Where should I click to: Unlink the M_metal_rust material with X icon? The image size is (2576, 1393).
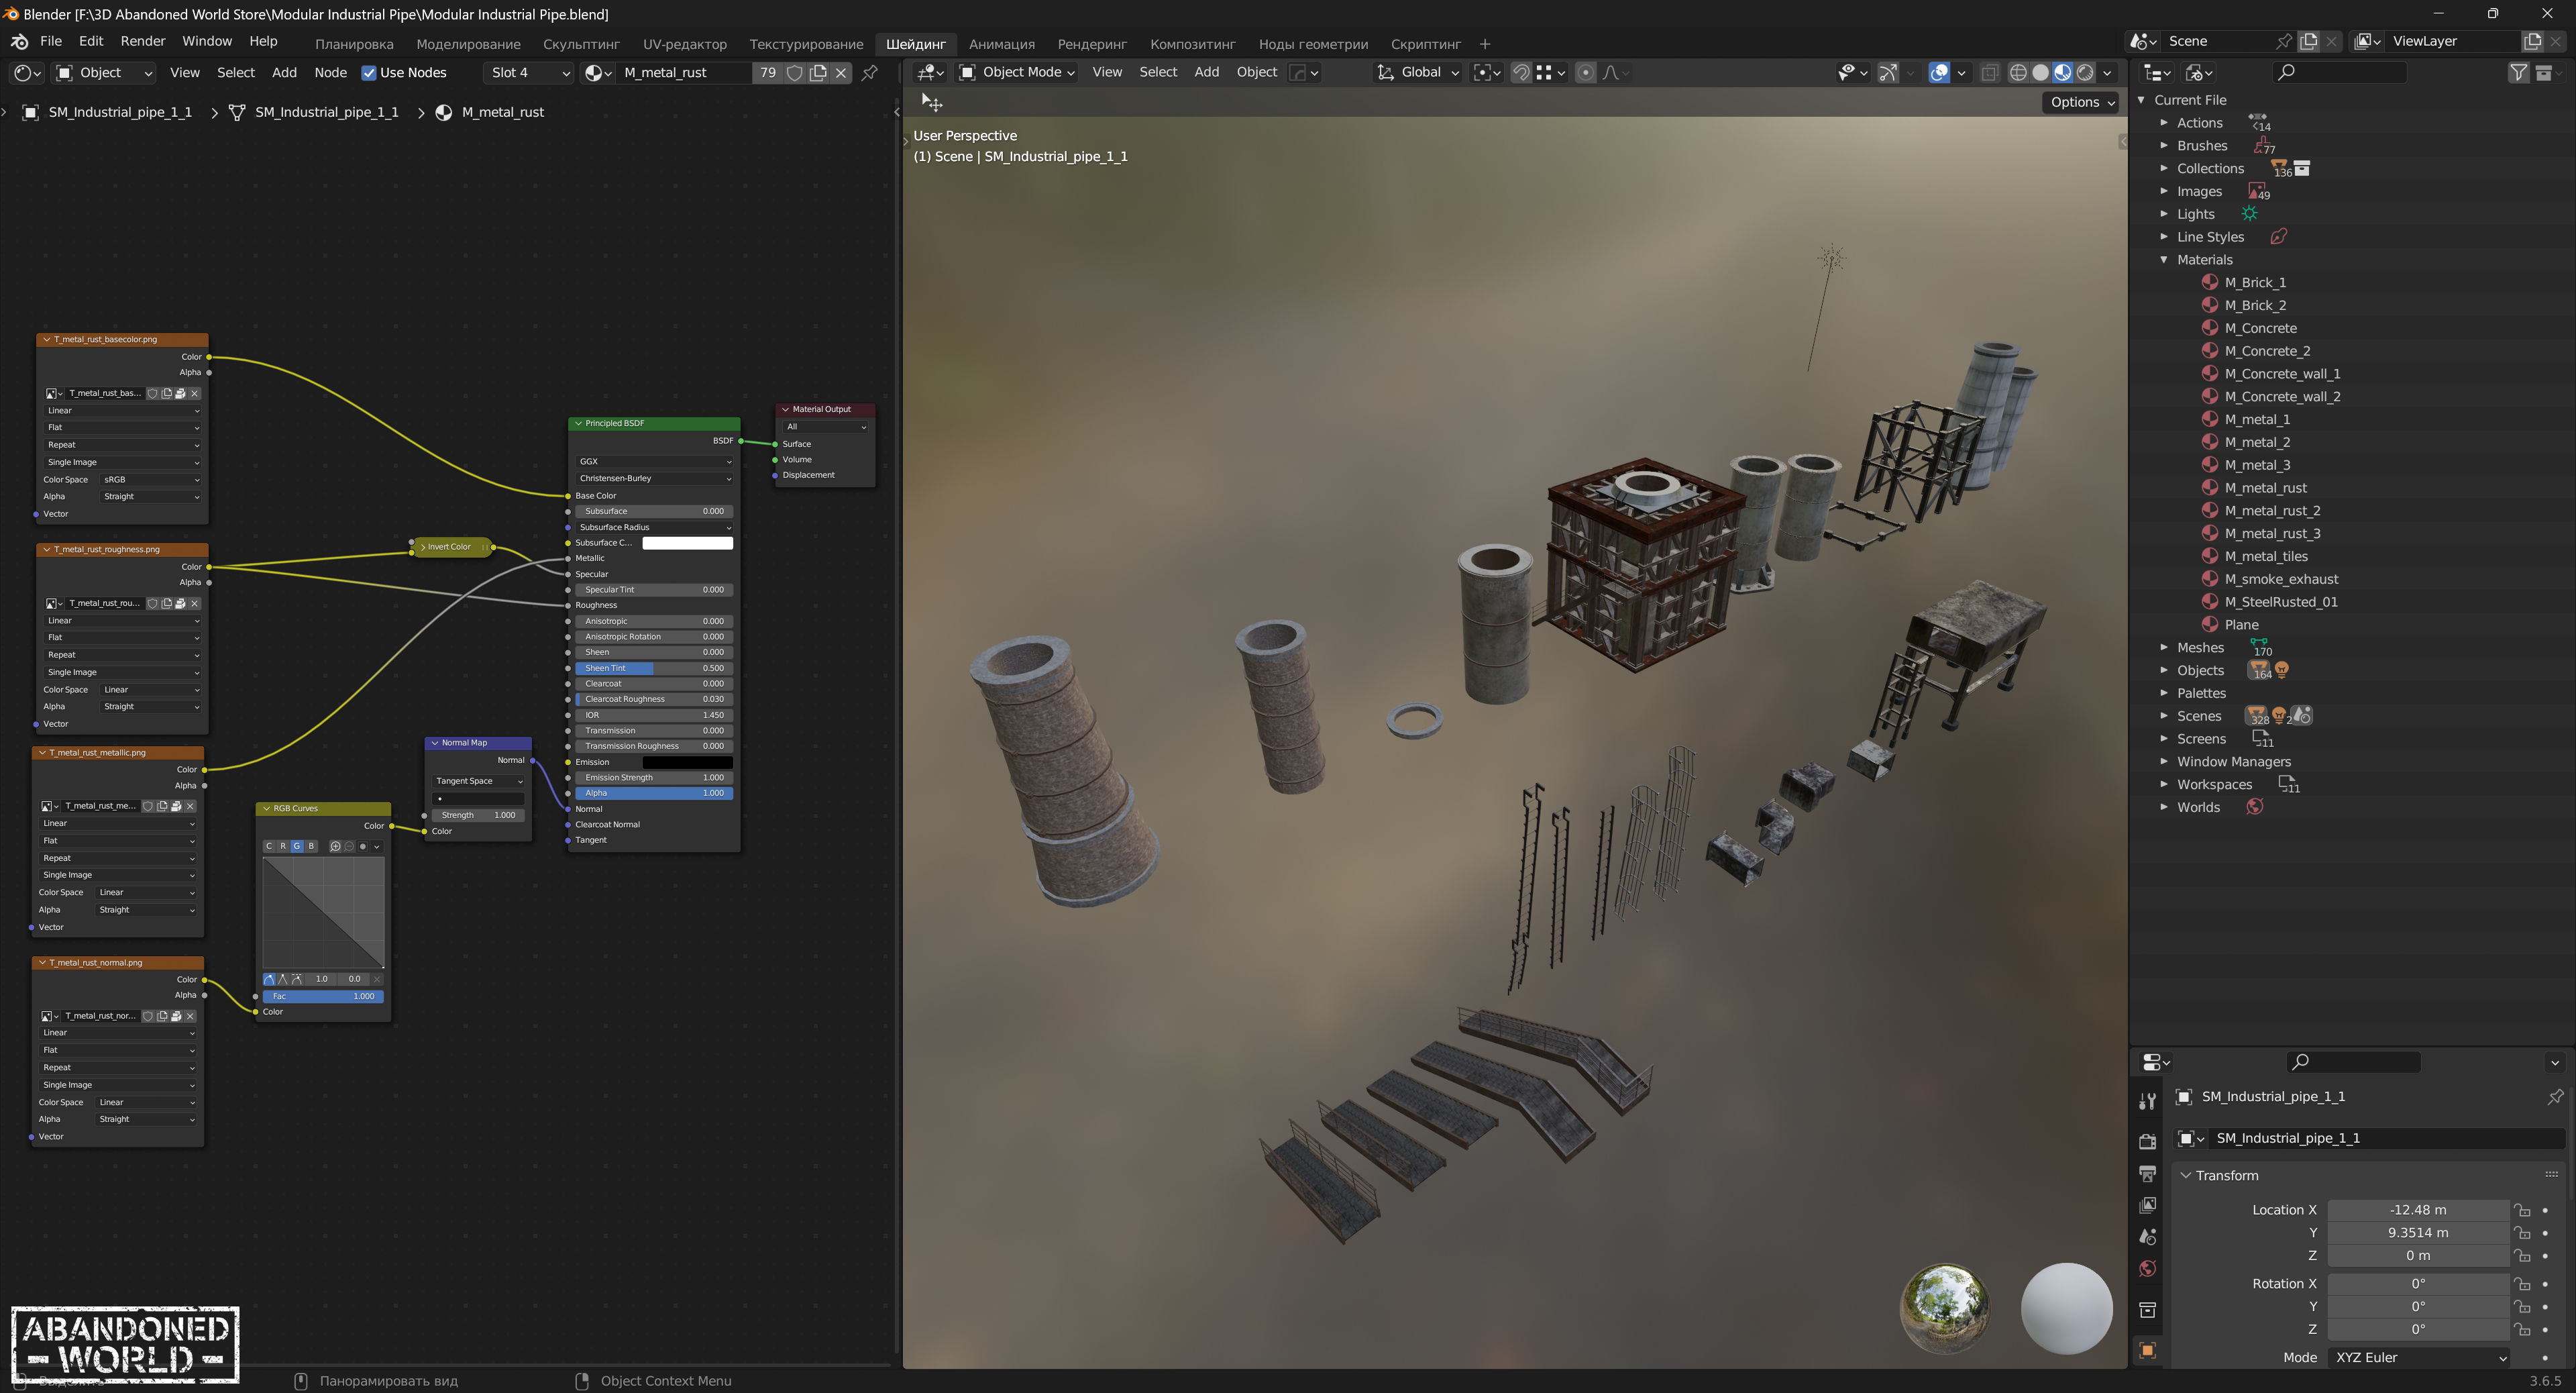841,73
